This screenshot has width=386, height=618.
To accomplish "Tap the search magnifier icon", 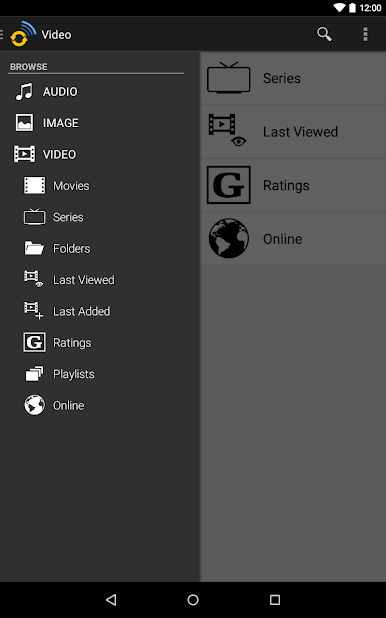I will point(324,34).
